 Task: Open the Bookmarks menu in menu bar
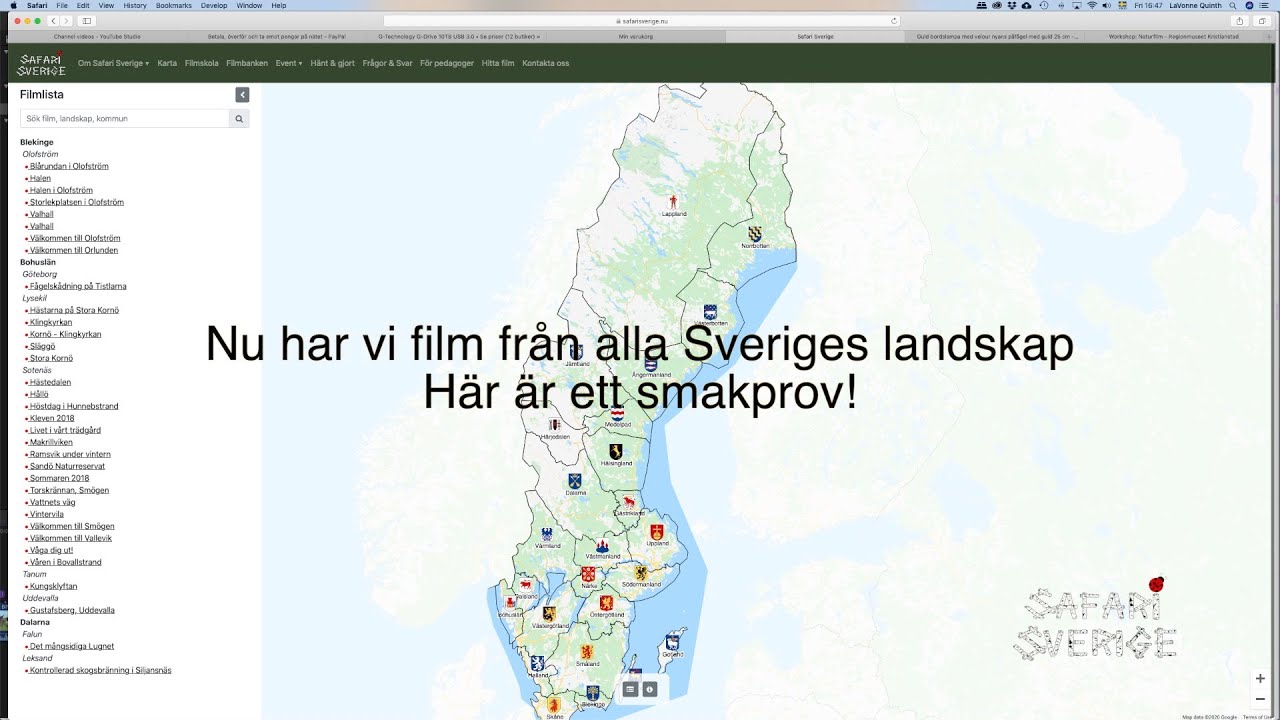[x=173, y=5]
